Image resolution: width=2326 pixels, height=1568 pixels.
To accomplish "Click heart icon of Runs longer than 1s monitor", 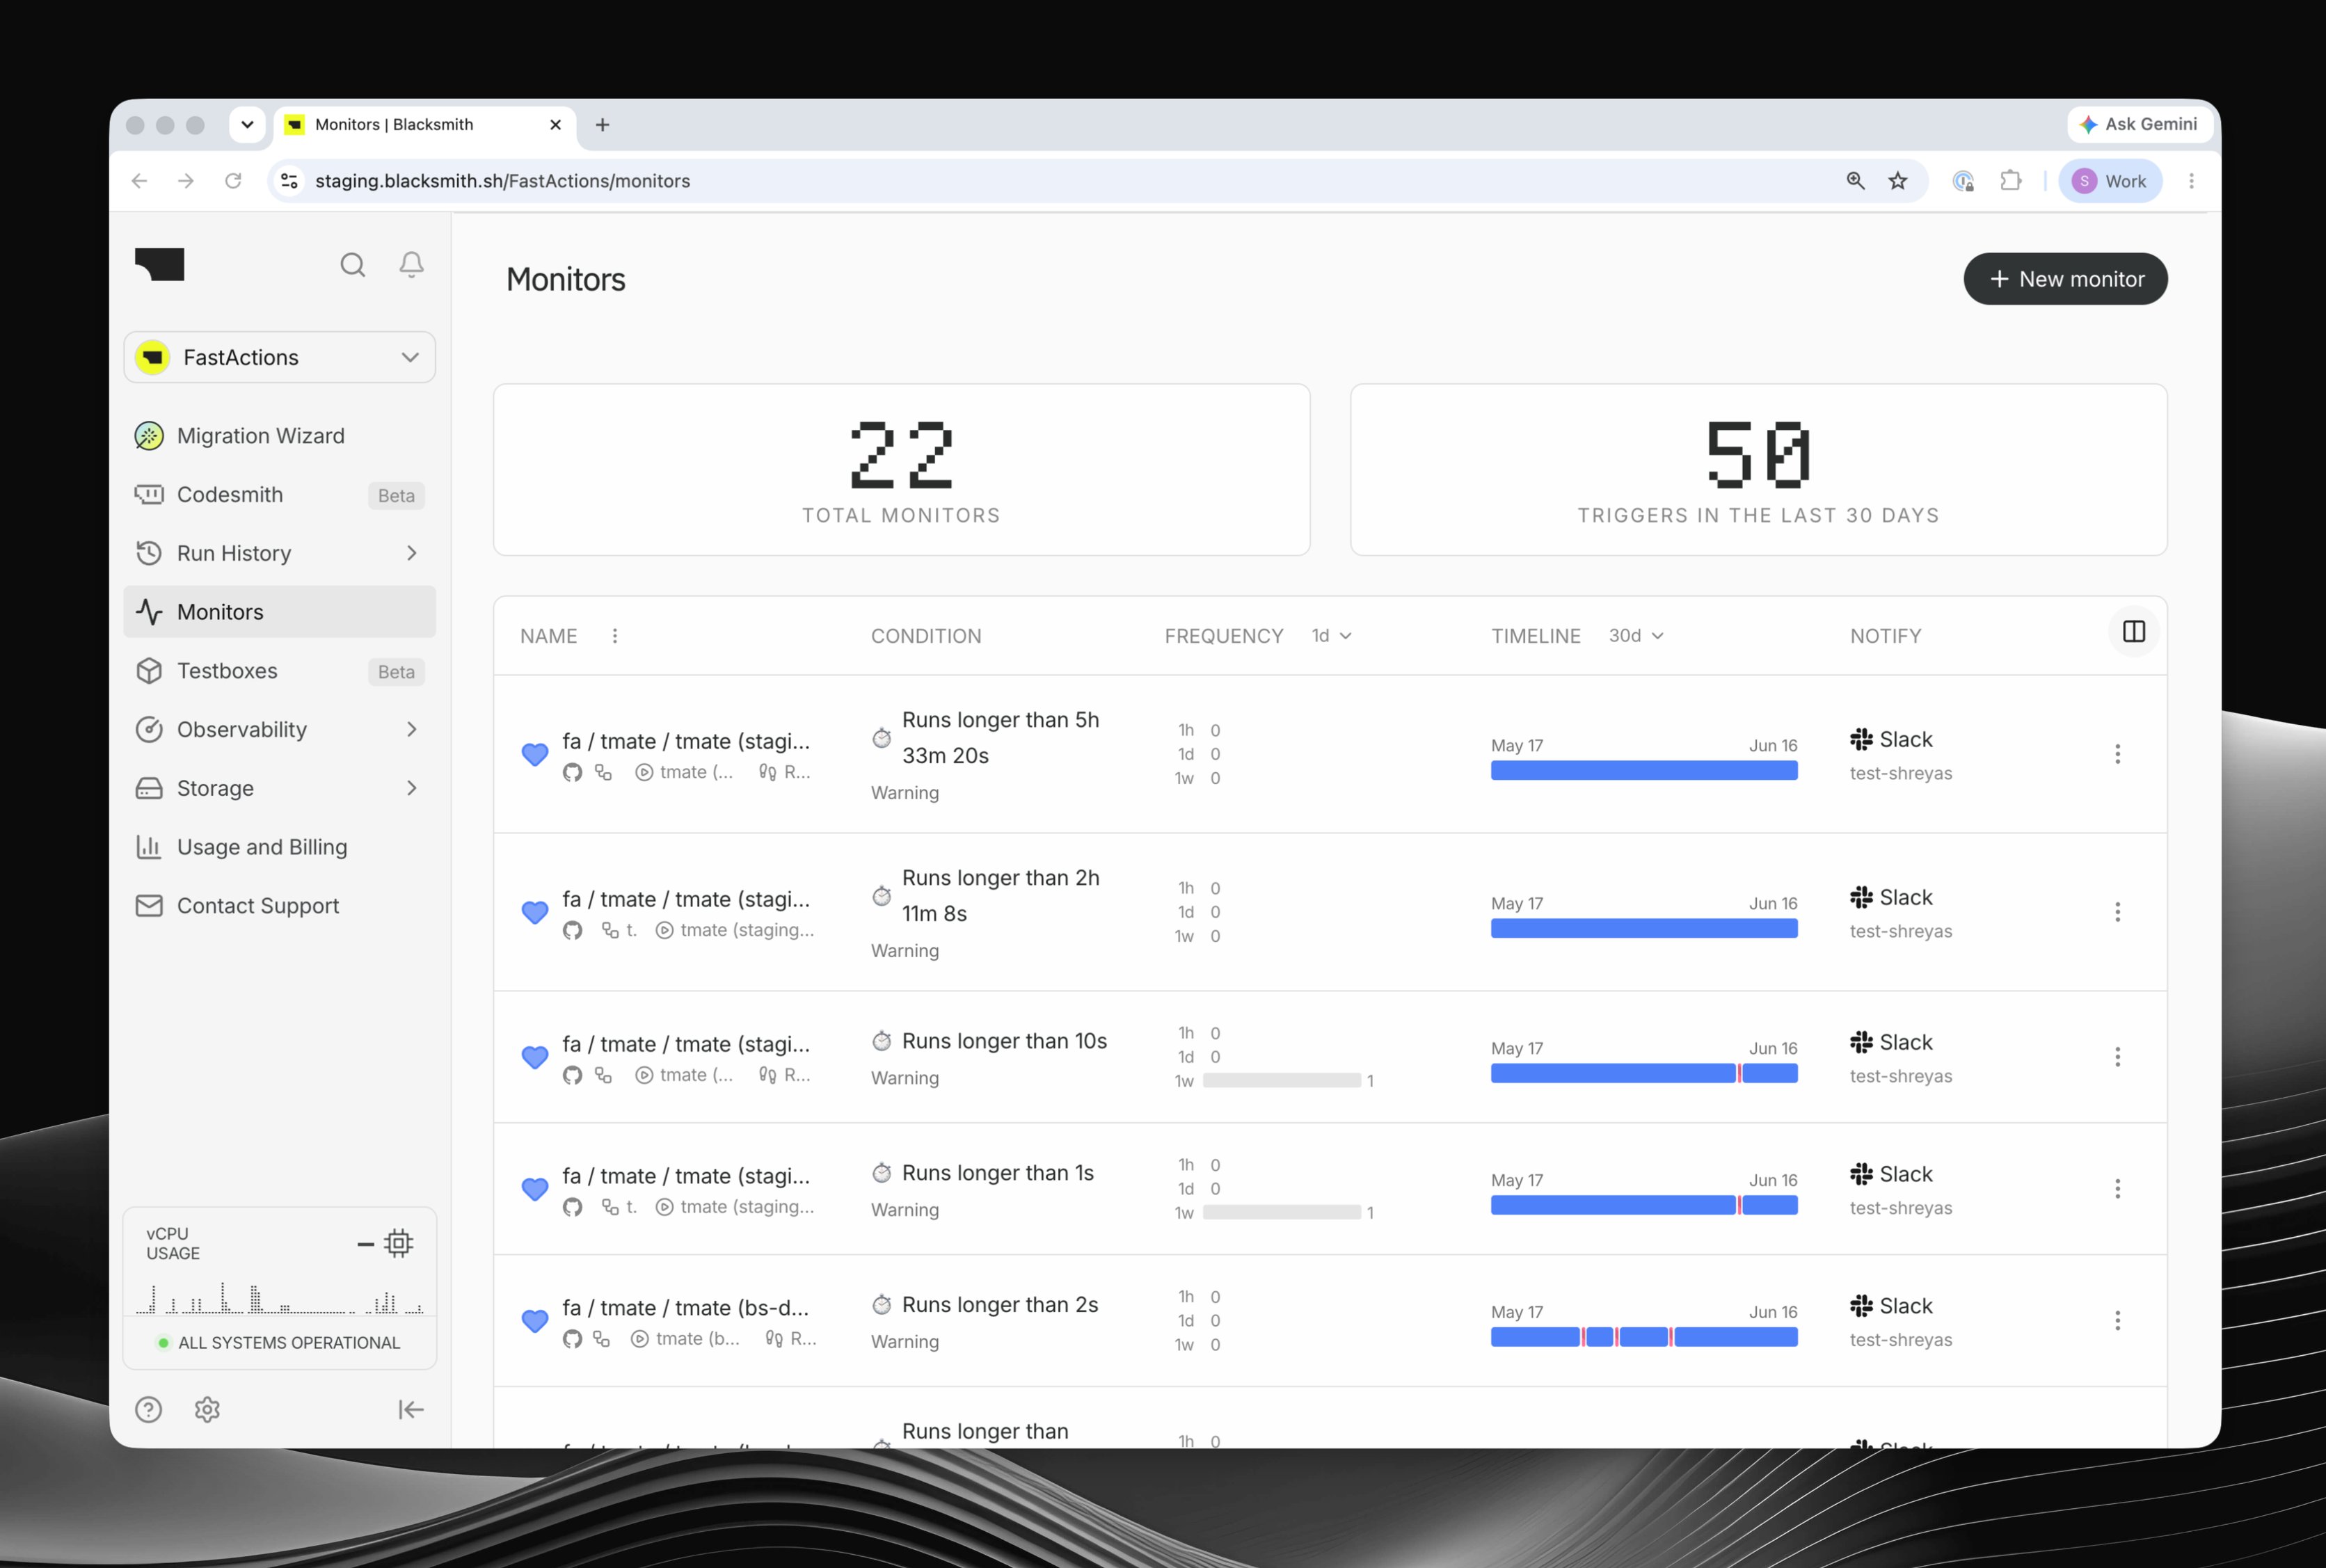I will coord(535,1190).
